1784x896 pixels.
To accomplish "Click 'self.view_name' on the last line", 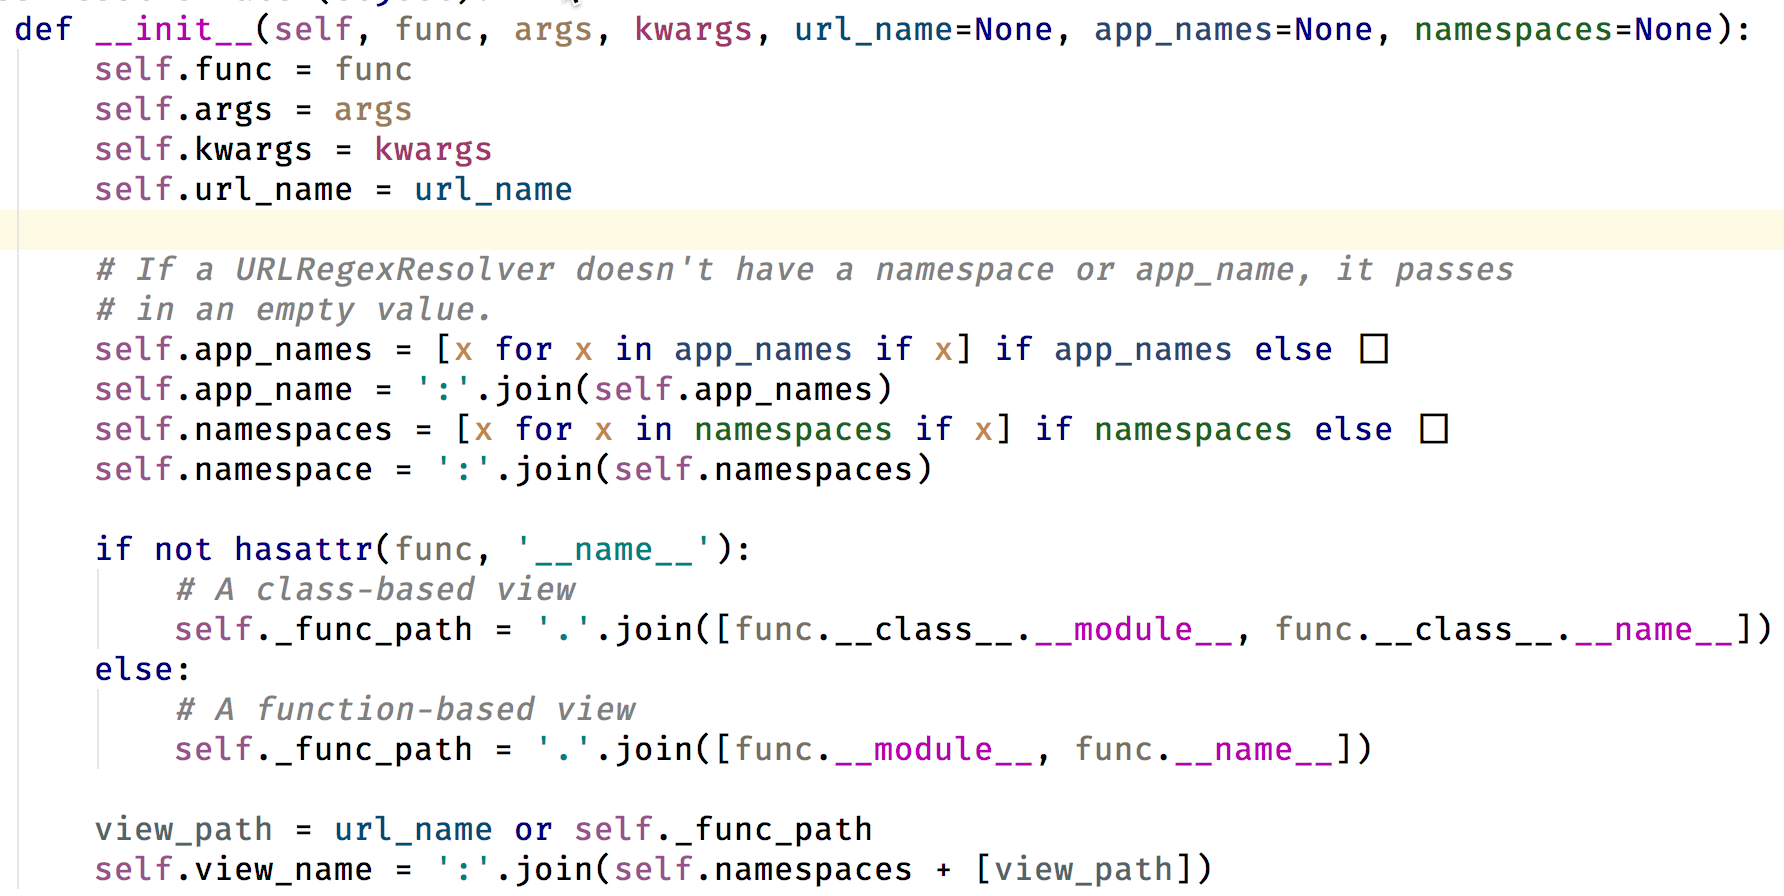I will (233, 869).
